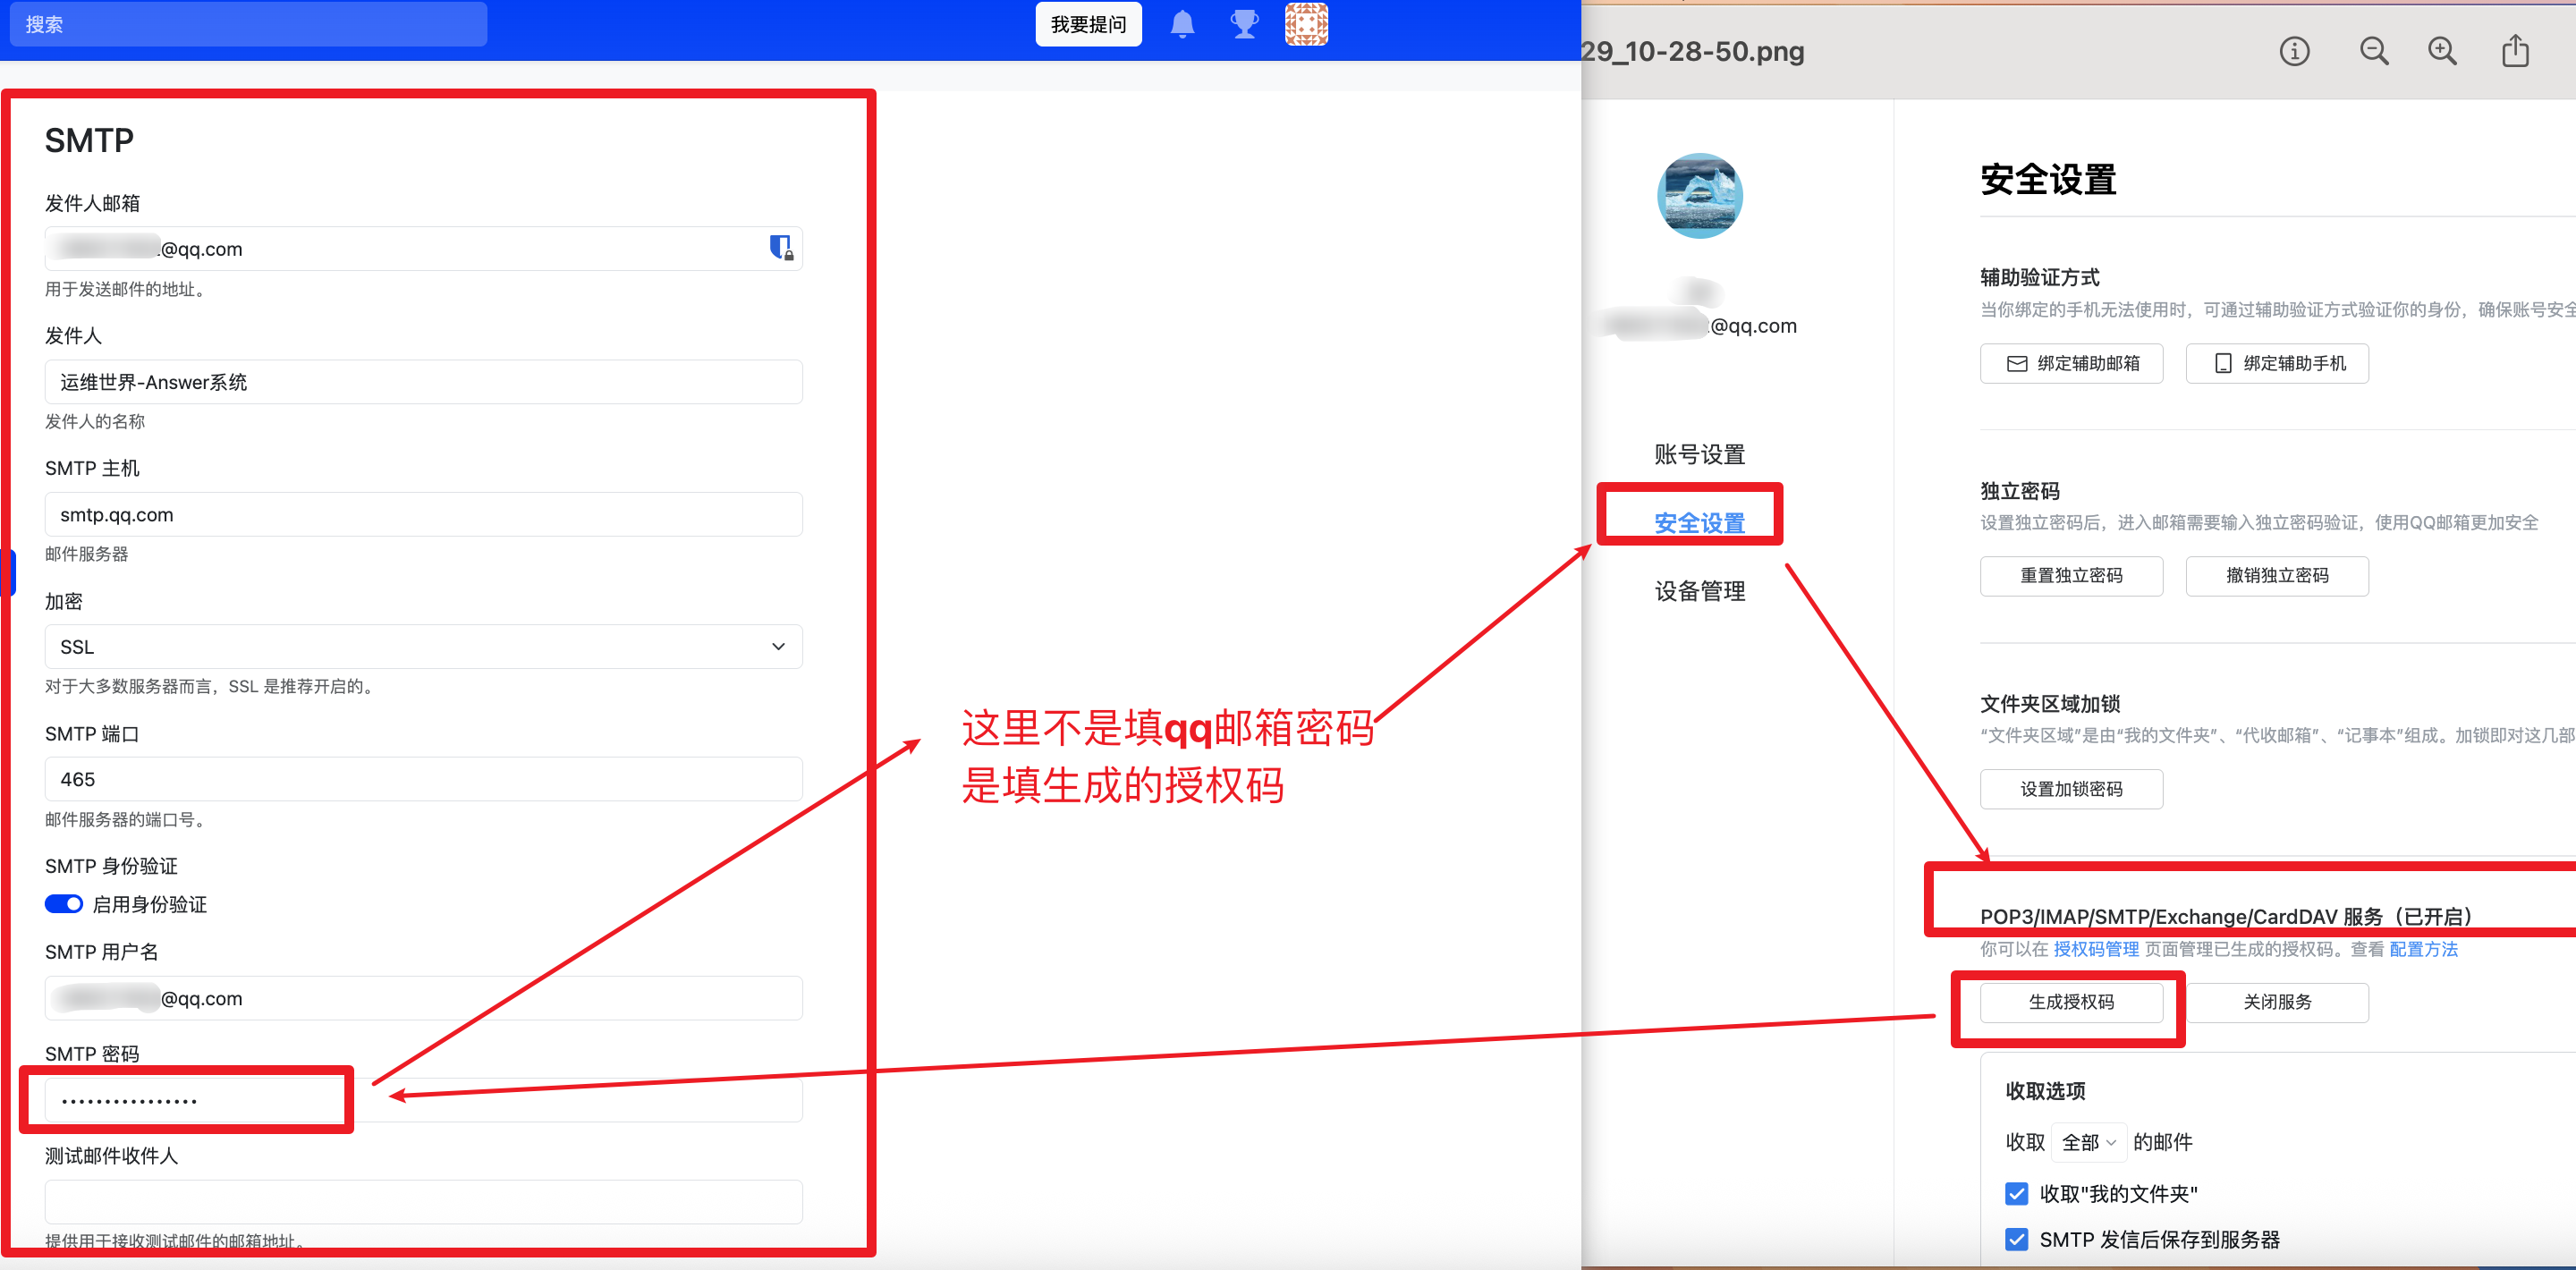Click the 我要提问 button

click(x=1088, y=24)
